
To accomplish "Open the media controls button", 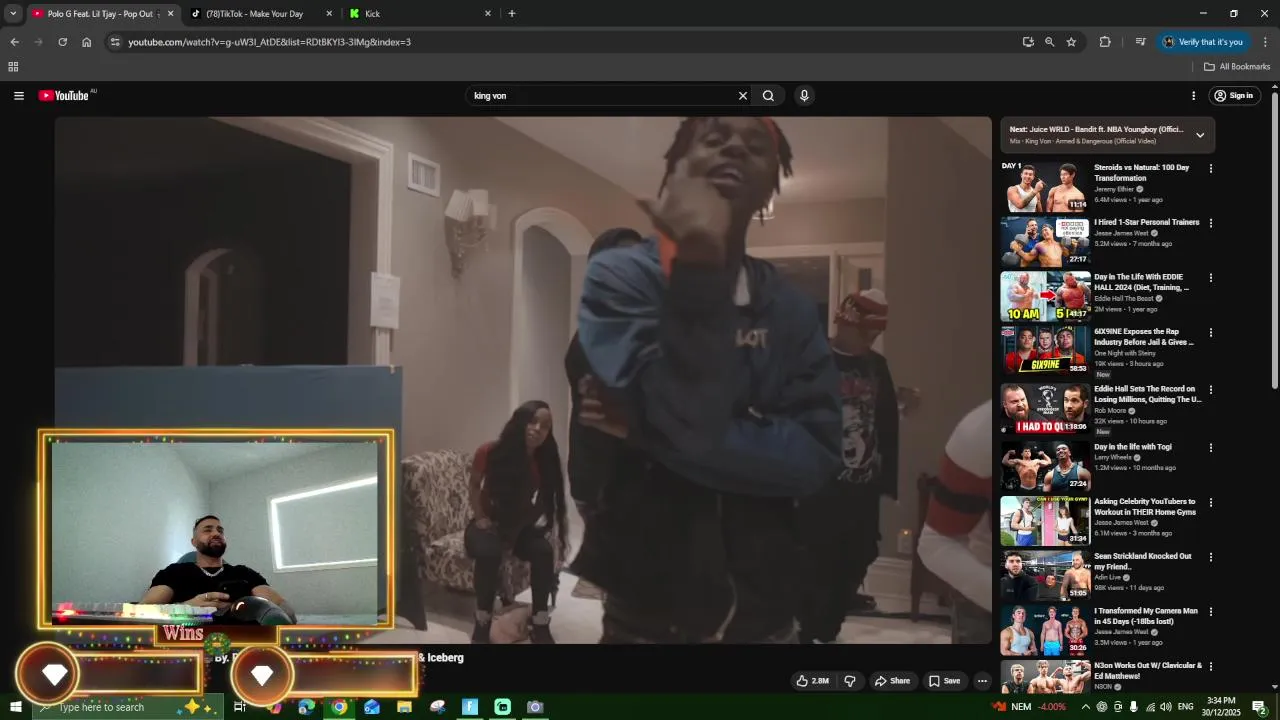I will click(1140, 42).
